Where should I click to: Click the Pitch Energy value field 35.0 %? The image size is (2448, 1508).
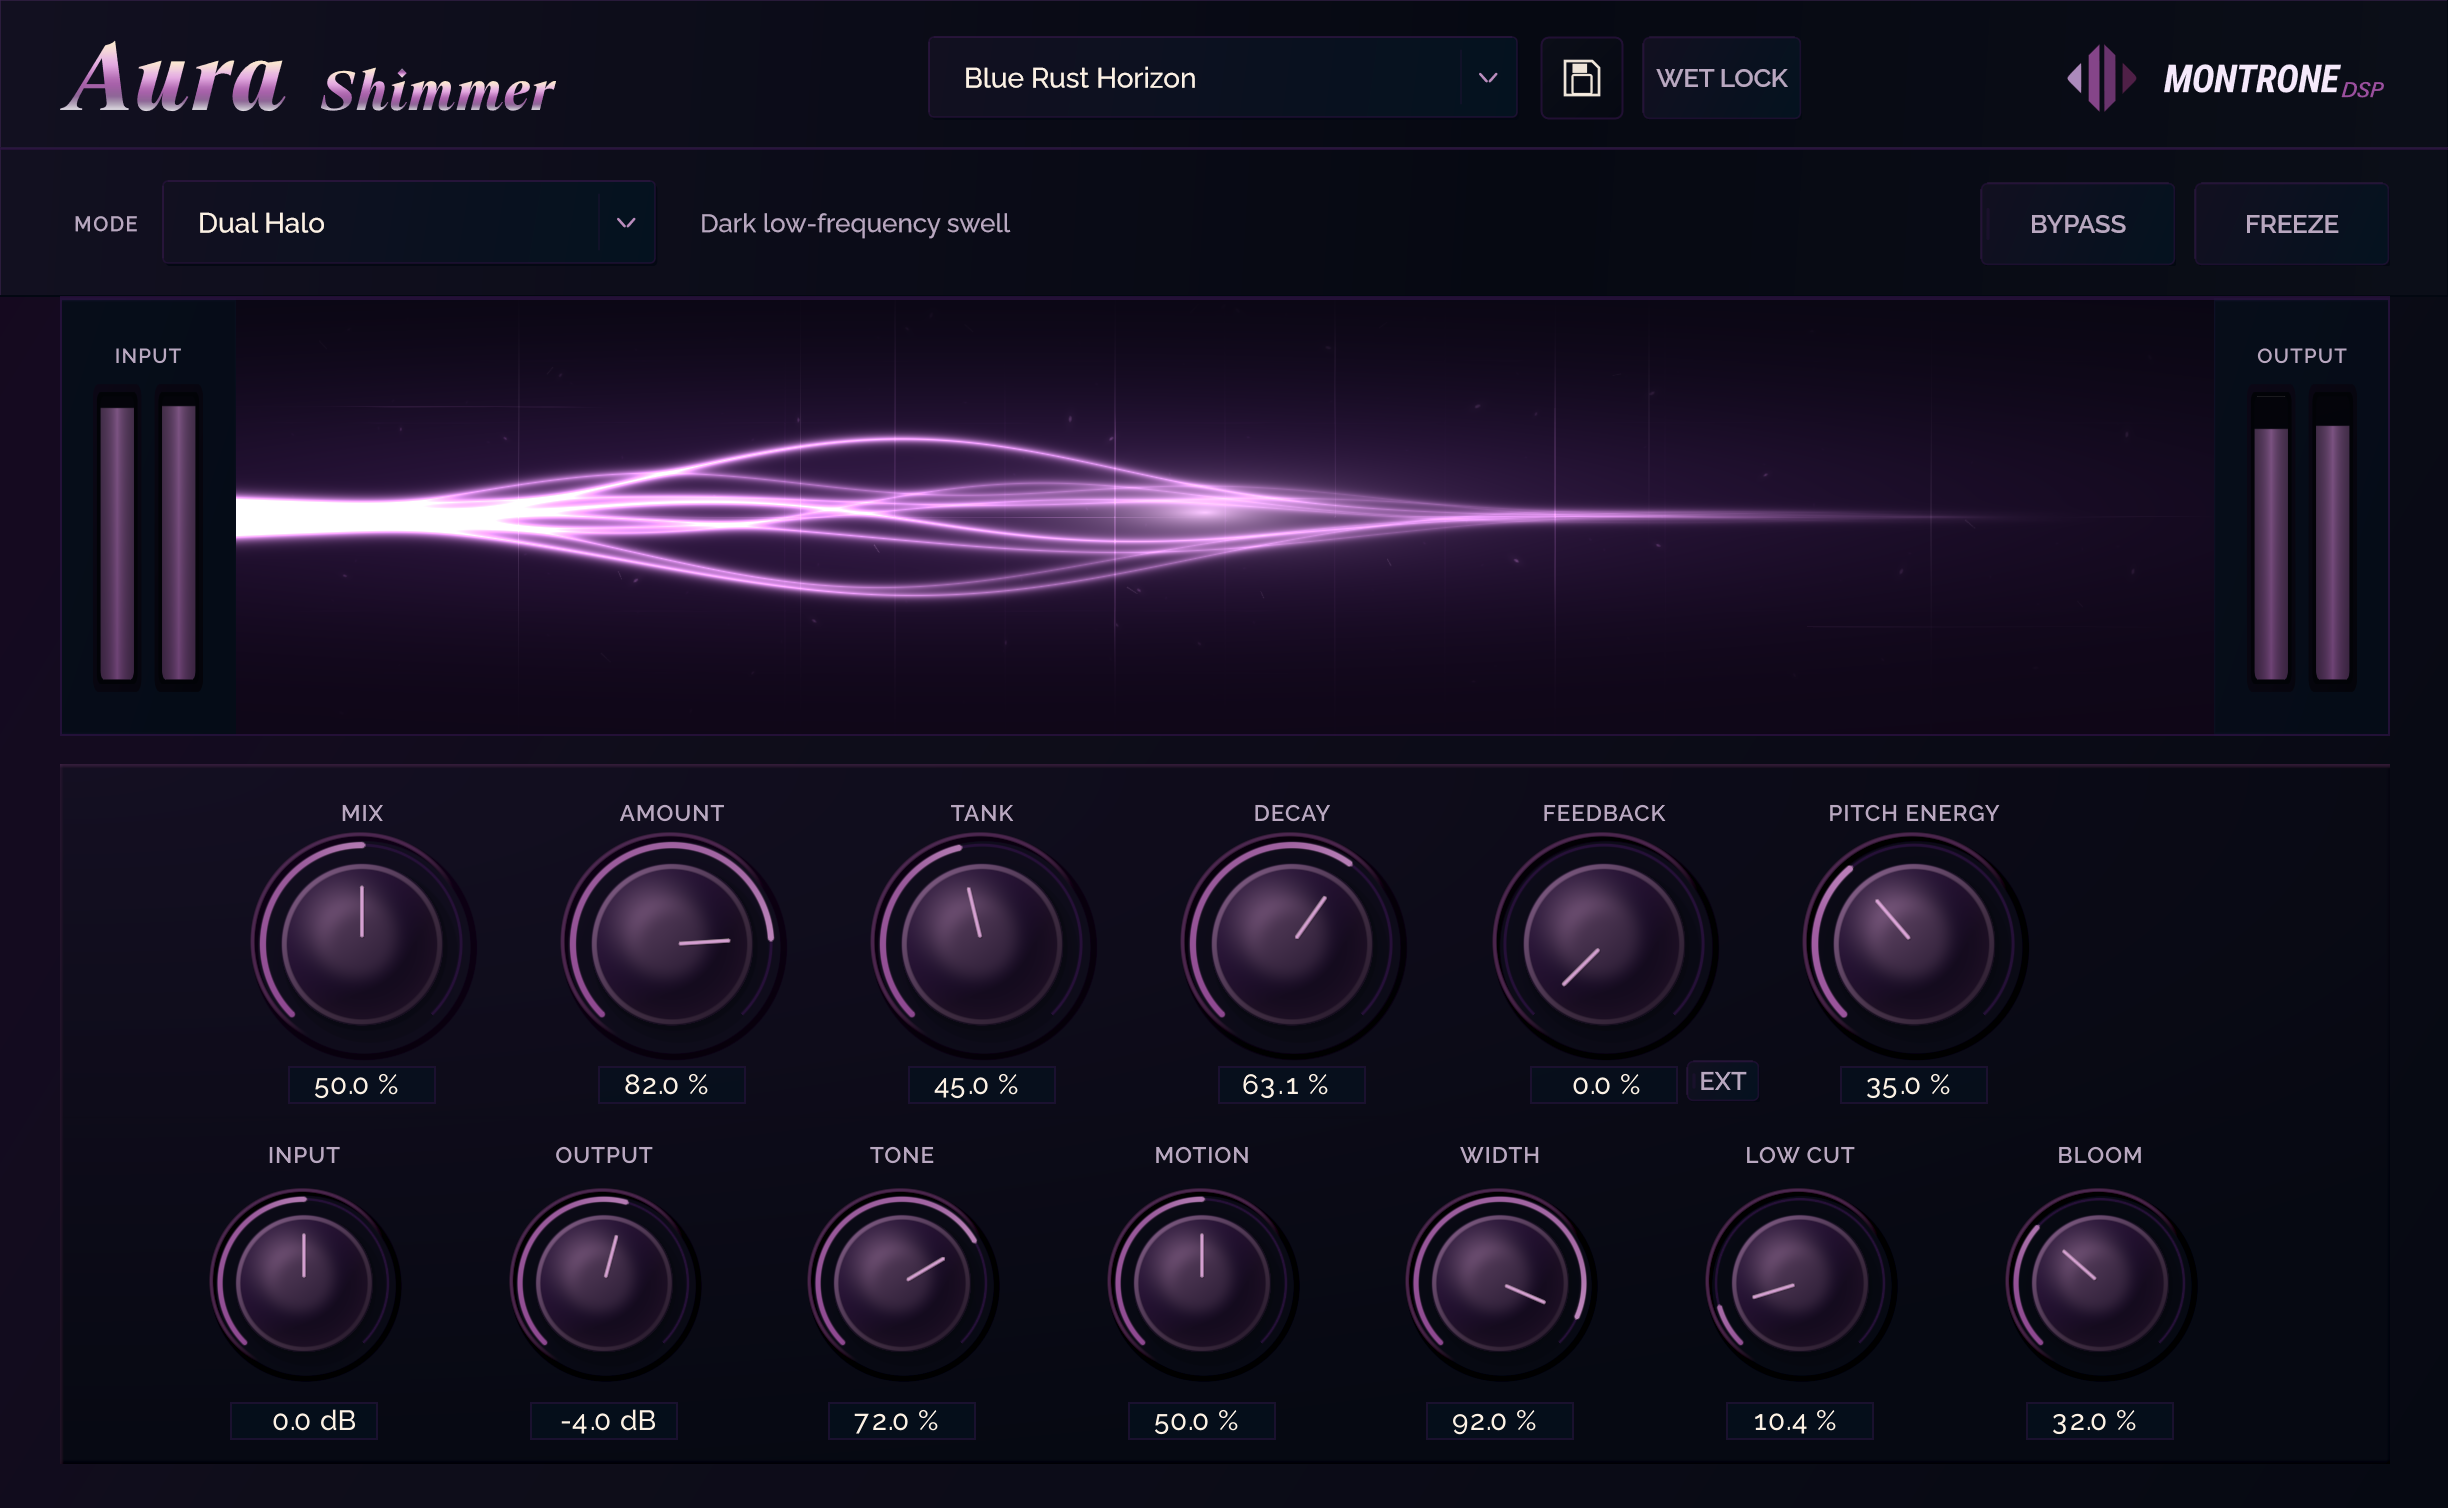click(1914, 1085)
